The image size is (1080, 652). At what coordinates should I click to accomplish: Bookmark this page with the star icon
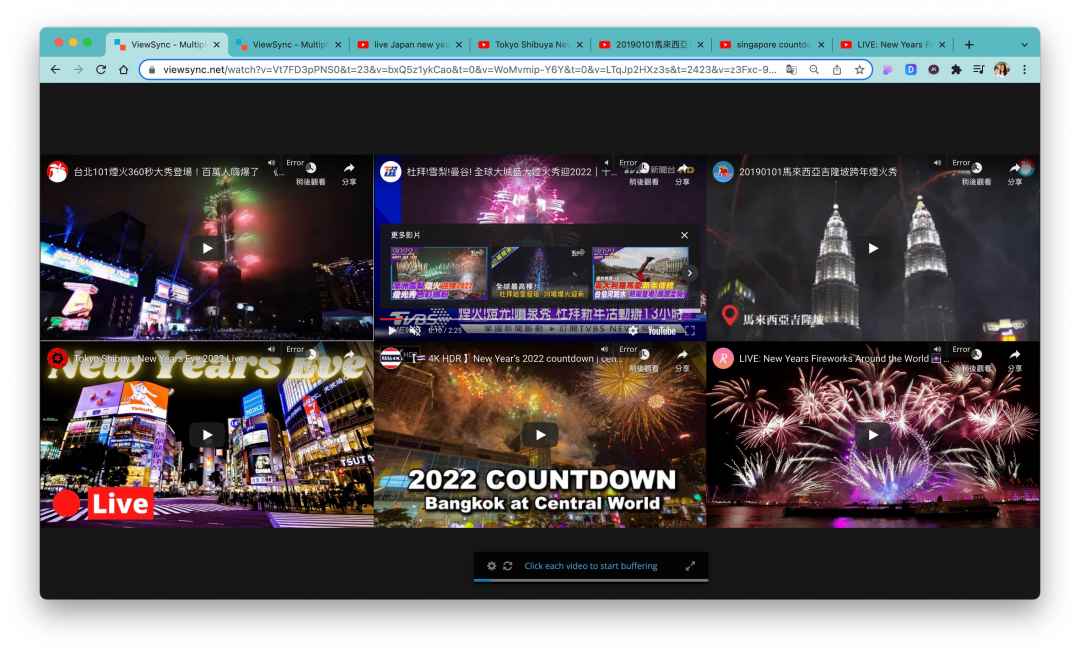pos(859,70)
